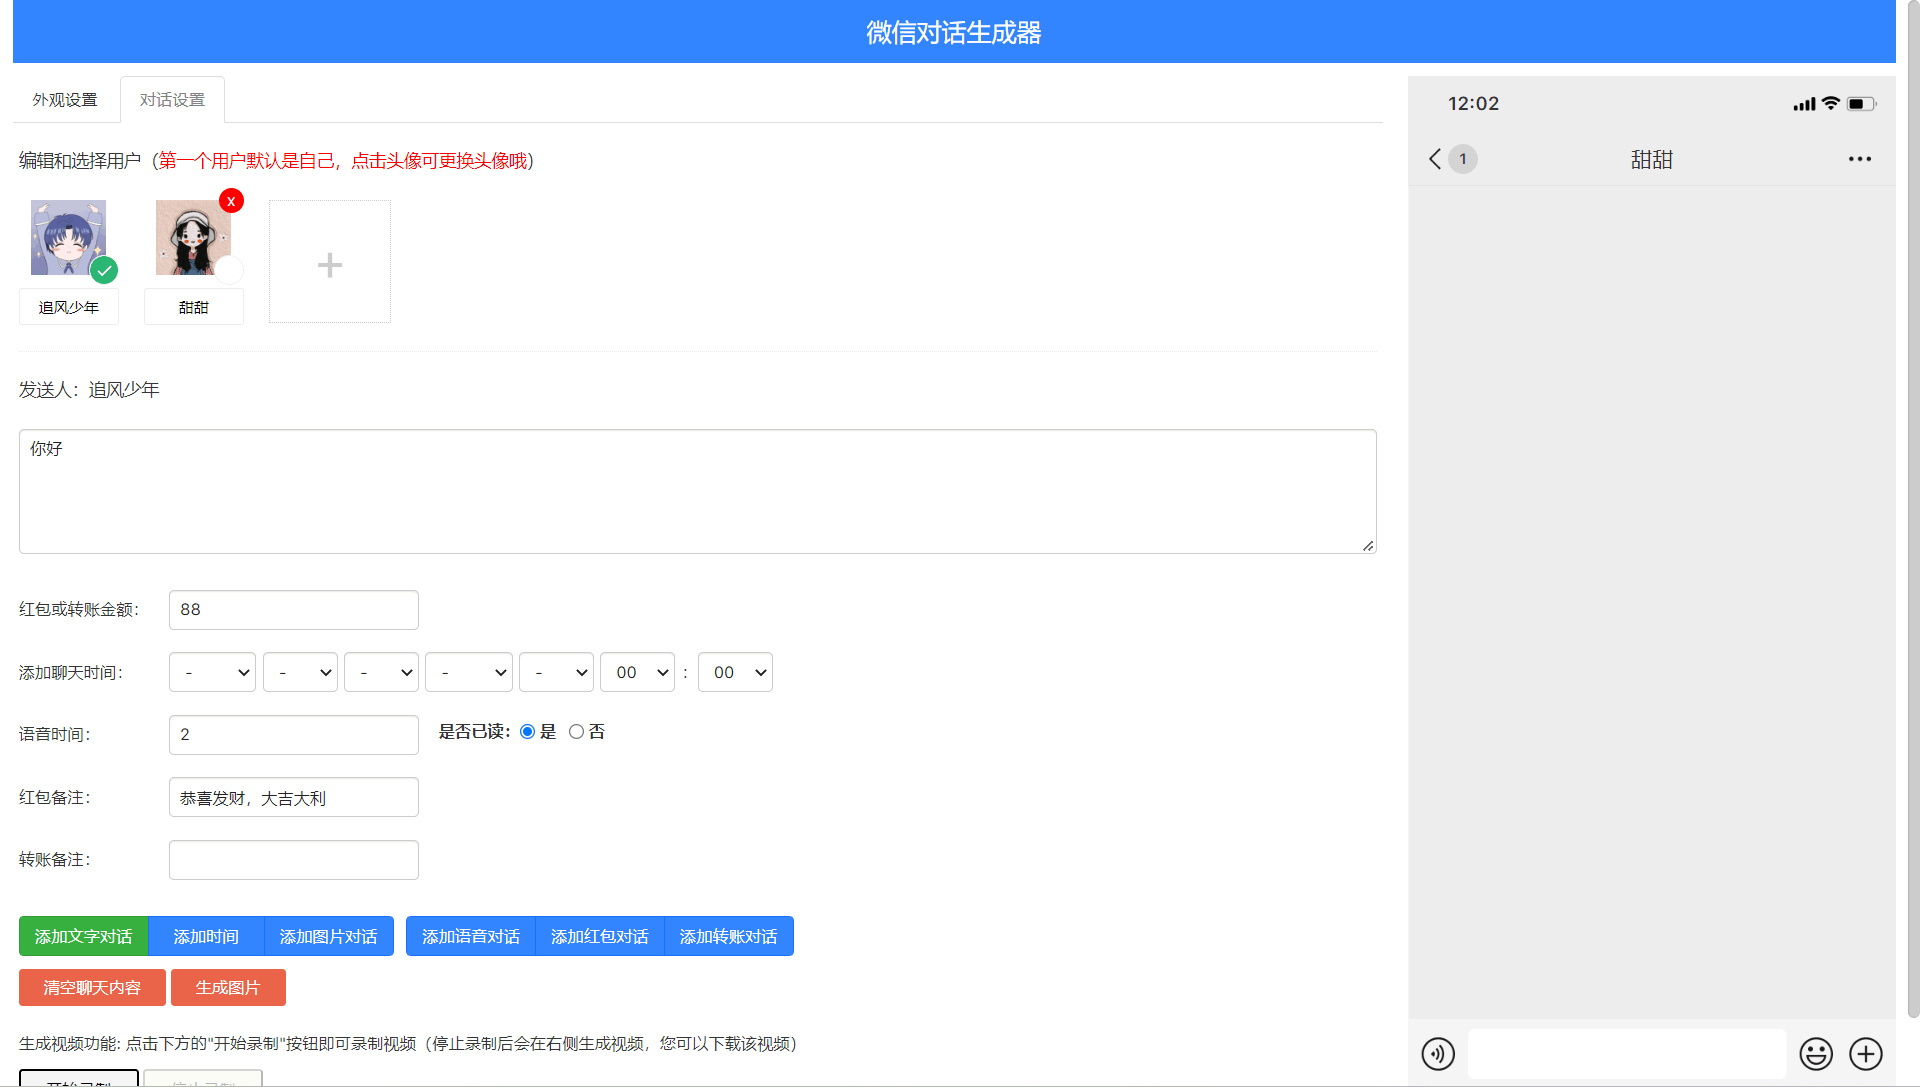Open the three-dot menu in phone preview

point(1859,159)
